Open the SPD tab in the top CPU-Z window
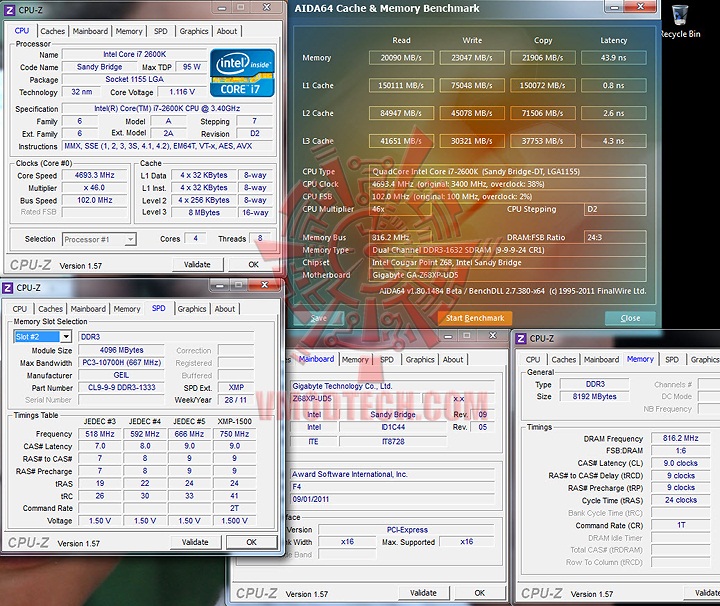The height and width of the screenshot is (606, 720). click(161, 31)
